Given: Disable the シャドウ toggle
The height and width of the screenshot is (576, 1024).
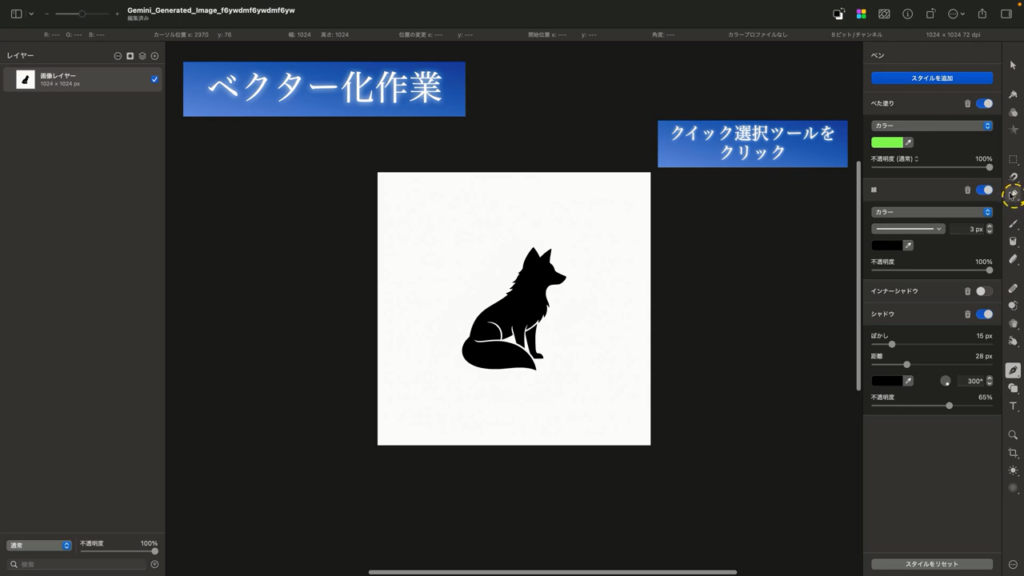Looking at the screenshot, I should point(984,314).
